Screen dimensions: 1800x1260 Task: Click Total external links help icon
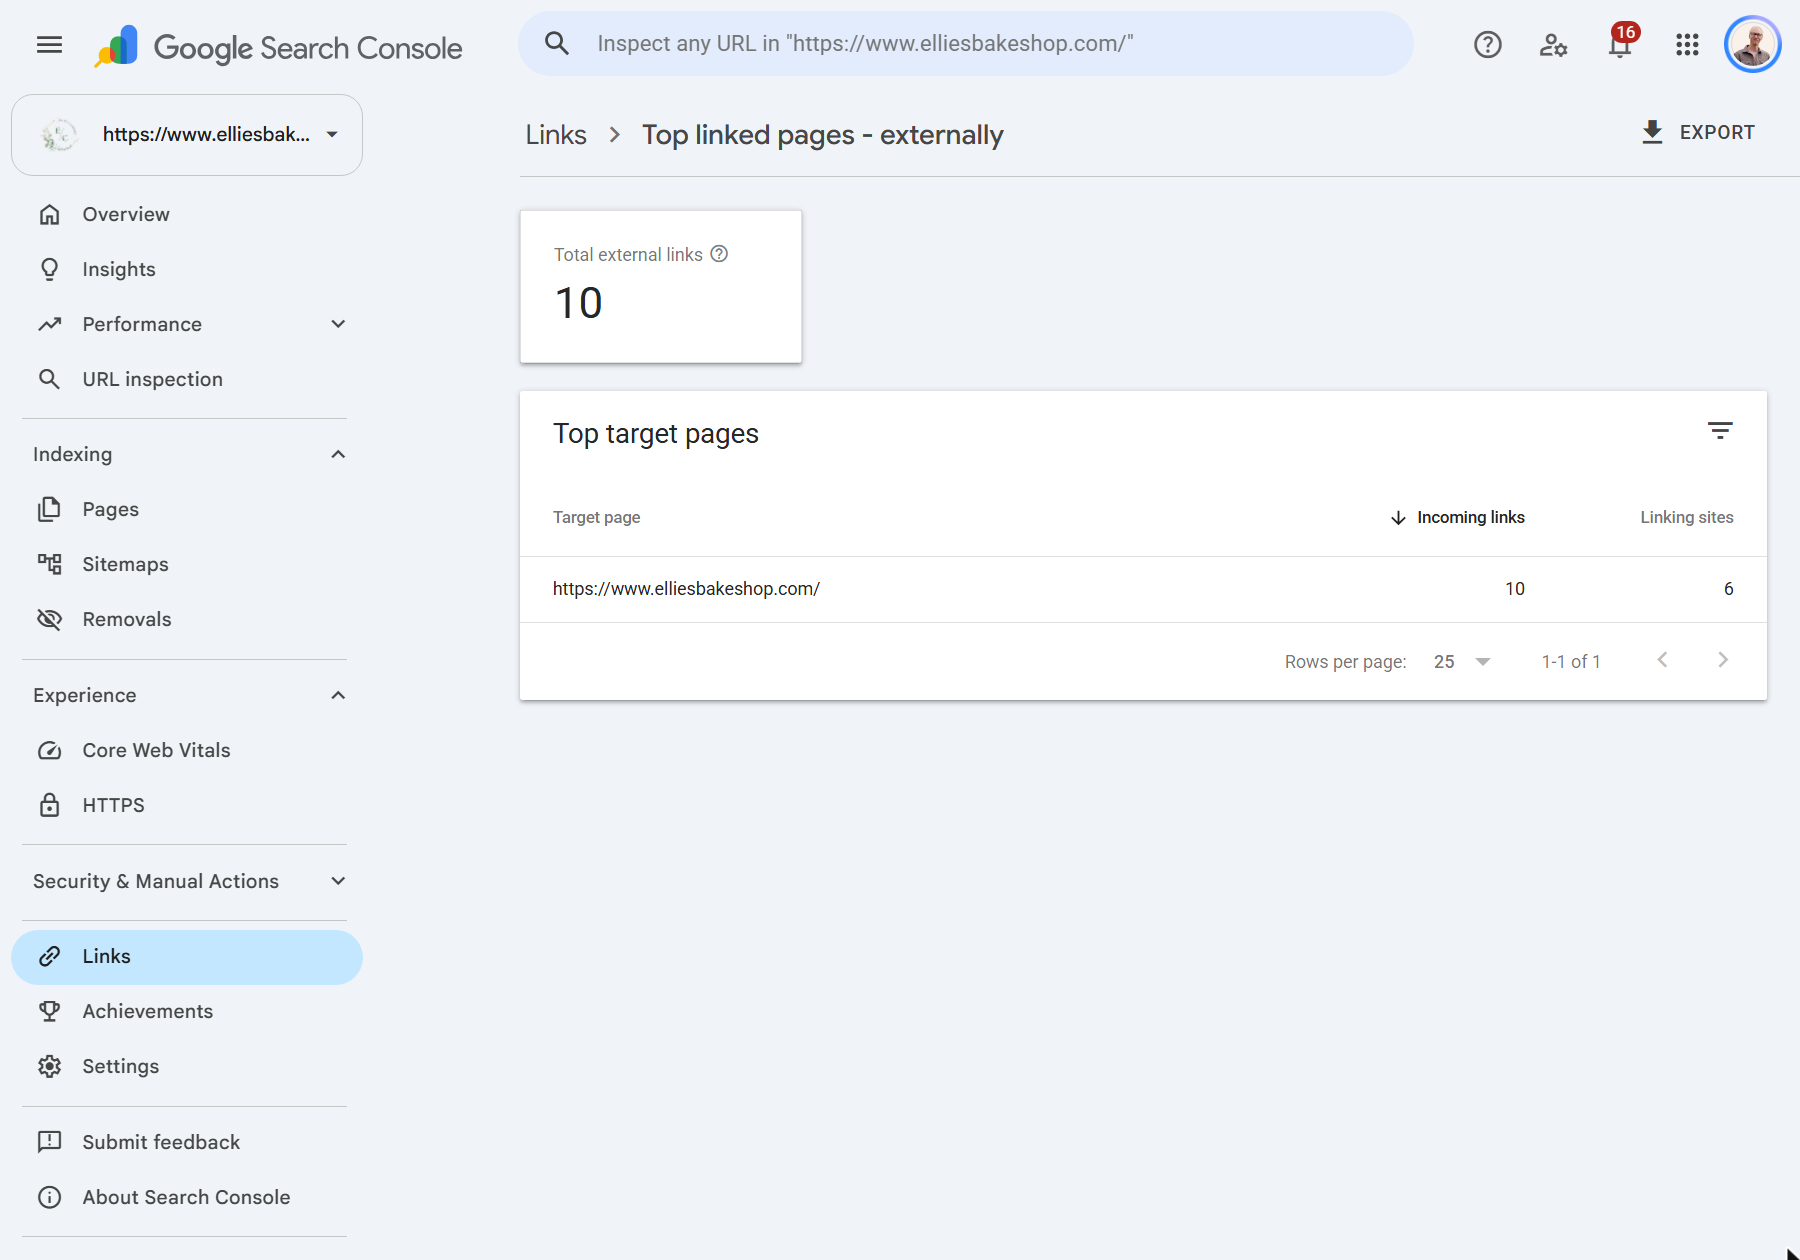tap(719, 254)
